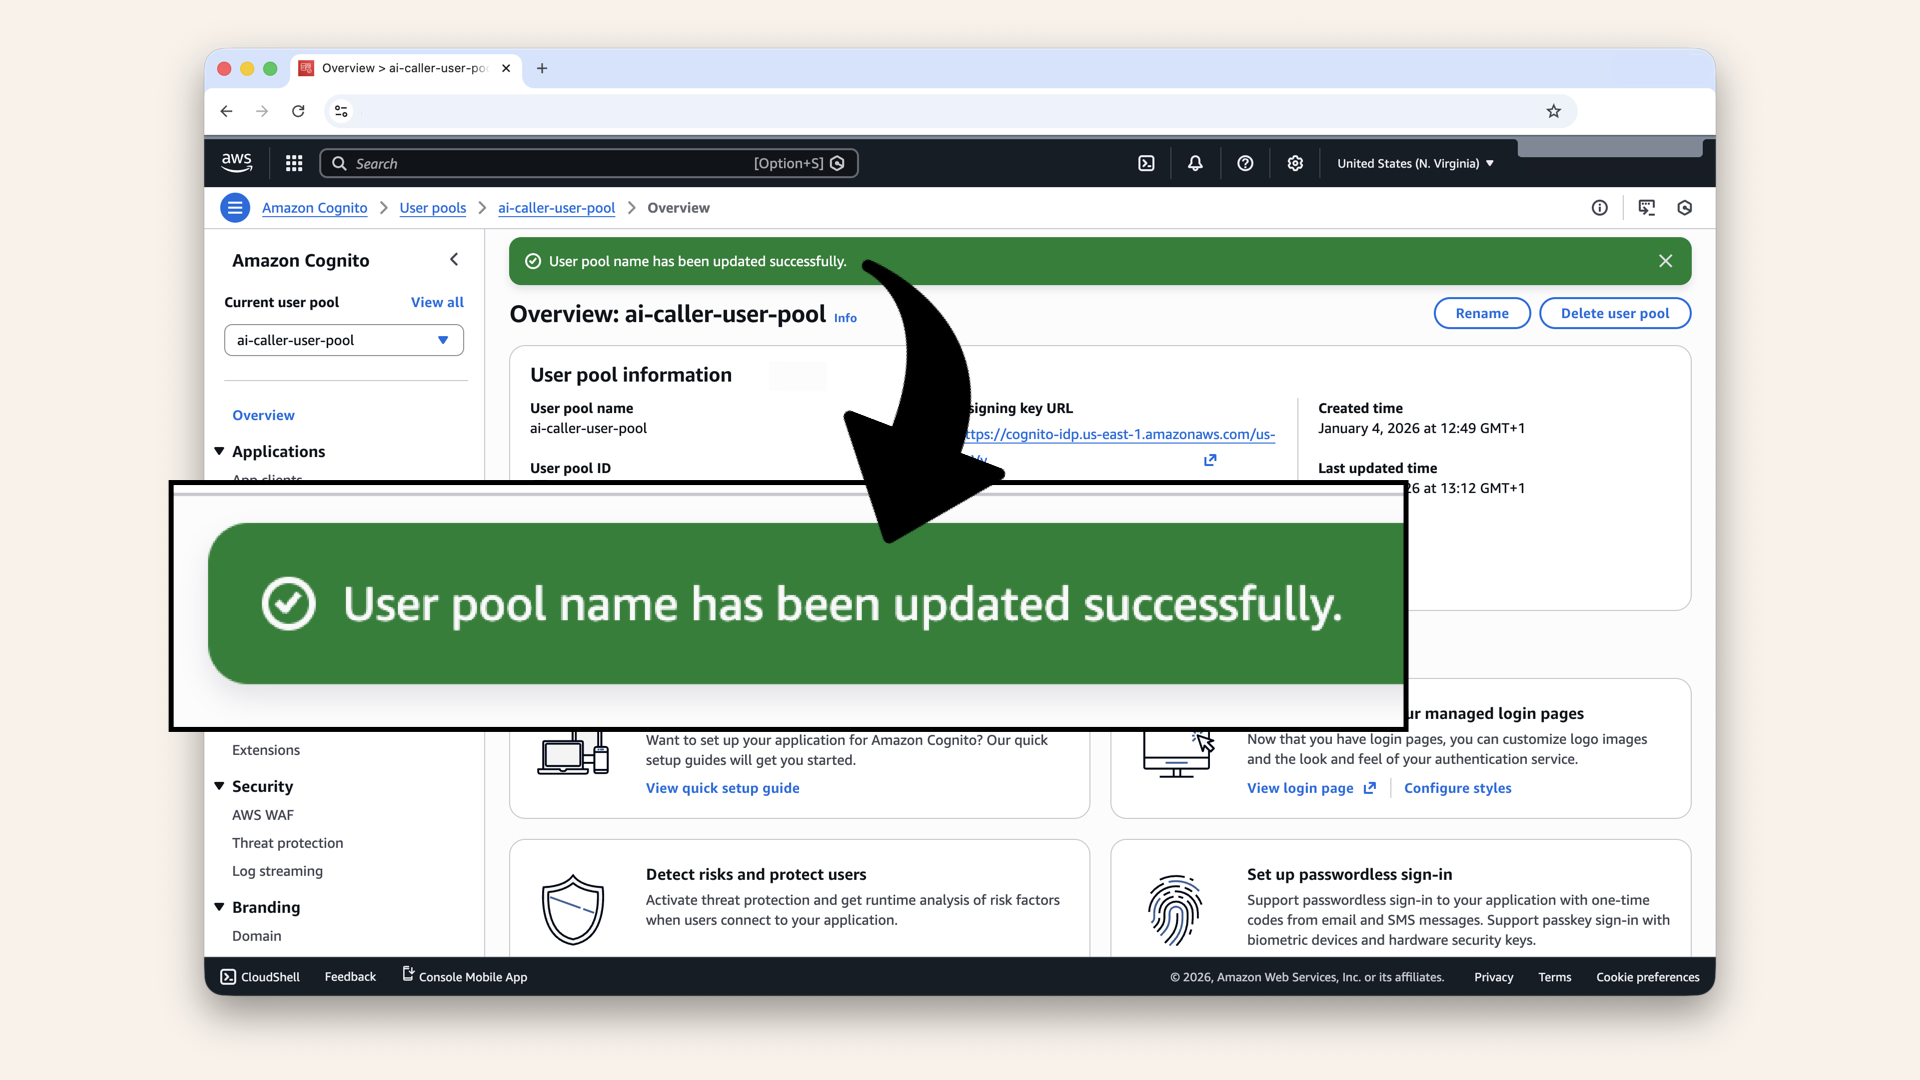Collapse the Security section
The height and width of the screenshot is (1080, 1920).
[220, 786]
